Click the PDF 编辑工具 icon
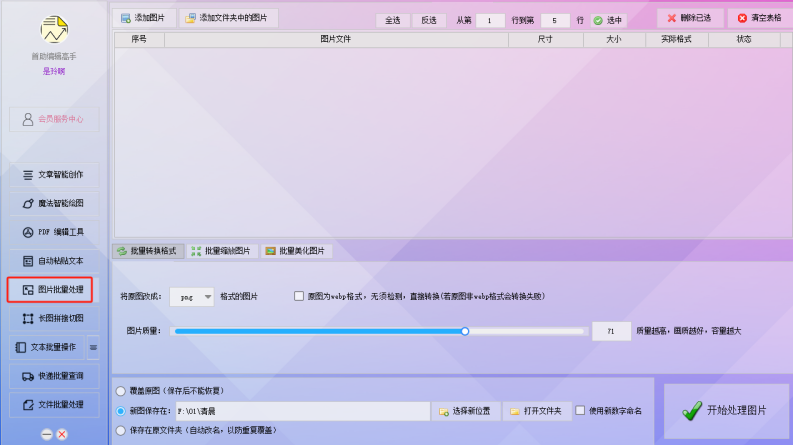 coord(27,232)
